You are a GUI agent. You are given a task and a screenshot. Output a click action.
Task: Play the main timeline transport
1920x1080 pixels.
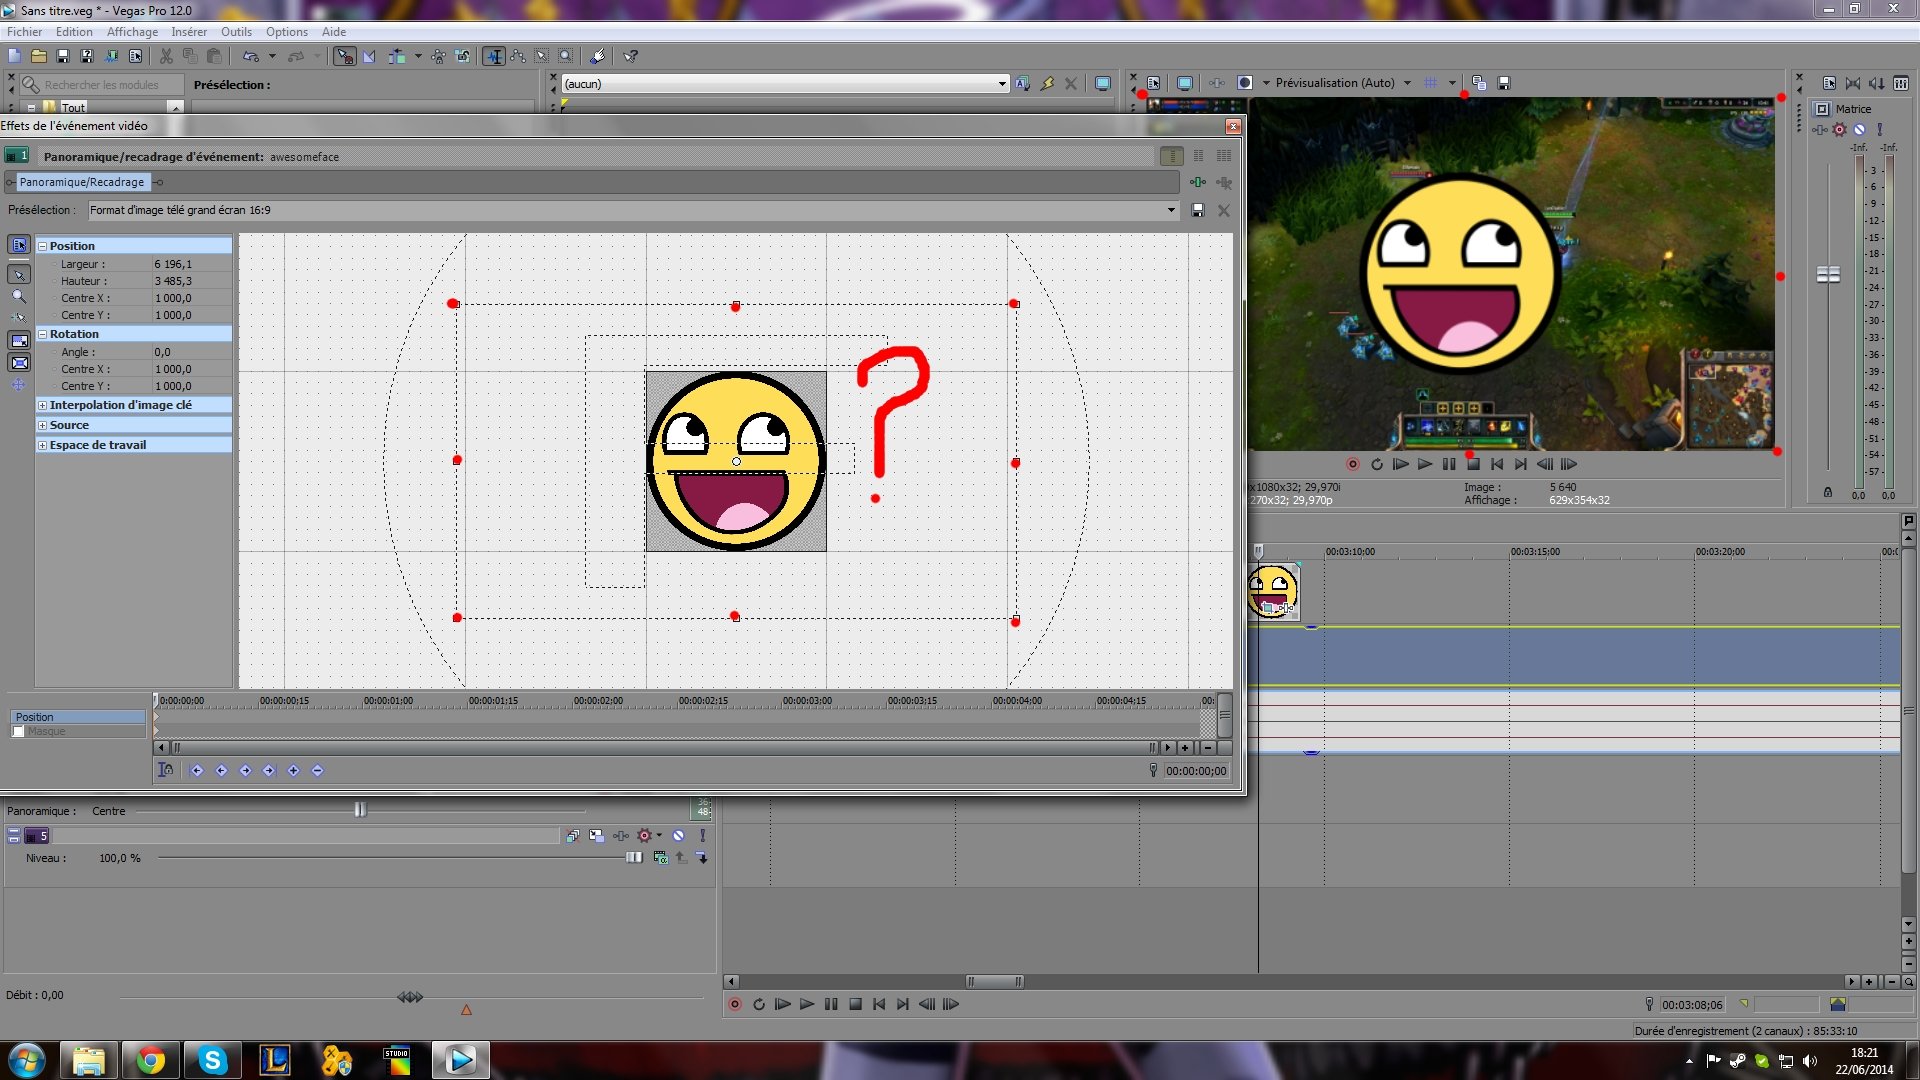point(807,1004)
